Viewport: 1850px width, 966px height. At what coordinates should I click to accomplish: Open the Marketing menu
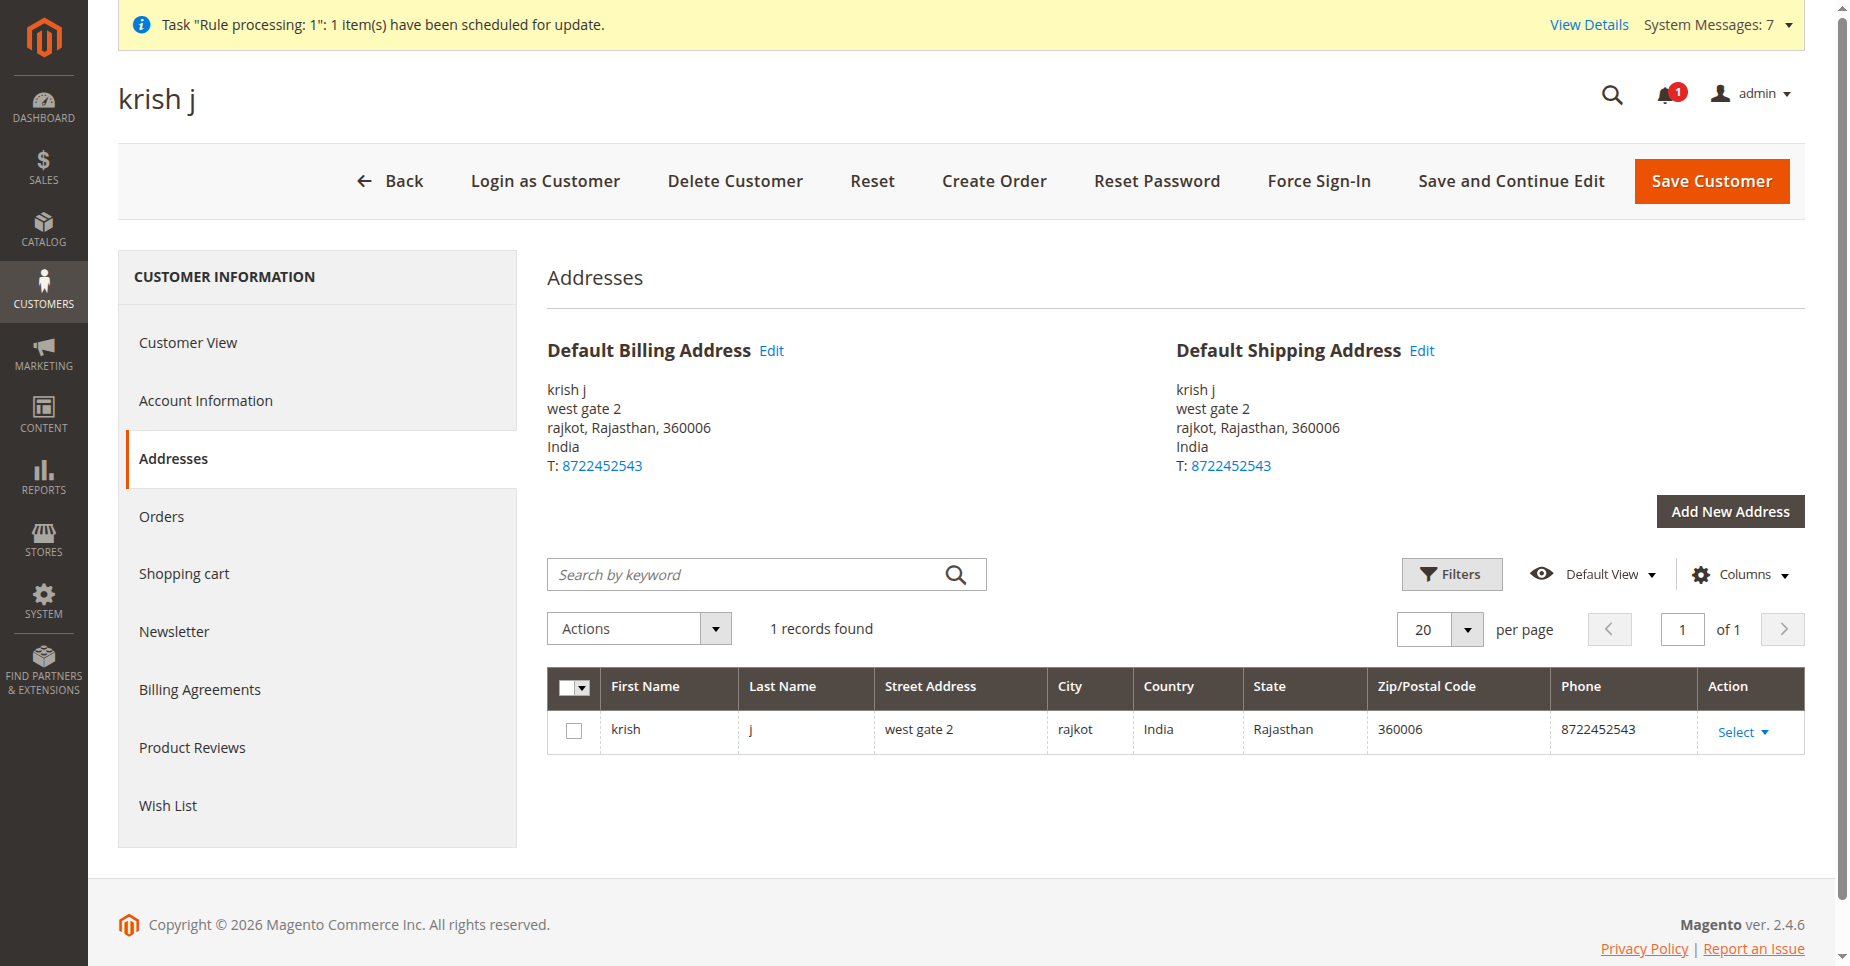coord(44,354)
